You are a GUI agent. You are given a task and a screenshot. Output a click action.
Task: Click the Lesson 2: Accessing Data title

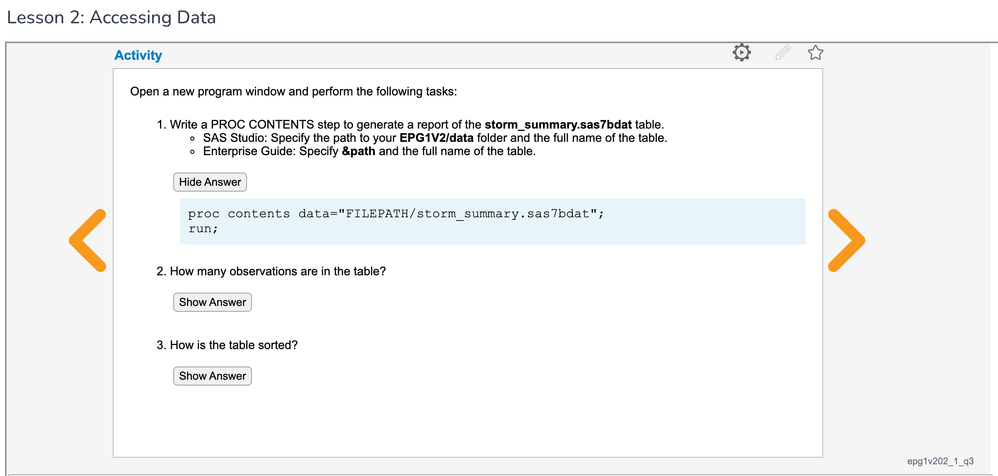click(x=111, y=18)
